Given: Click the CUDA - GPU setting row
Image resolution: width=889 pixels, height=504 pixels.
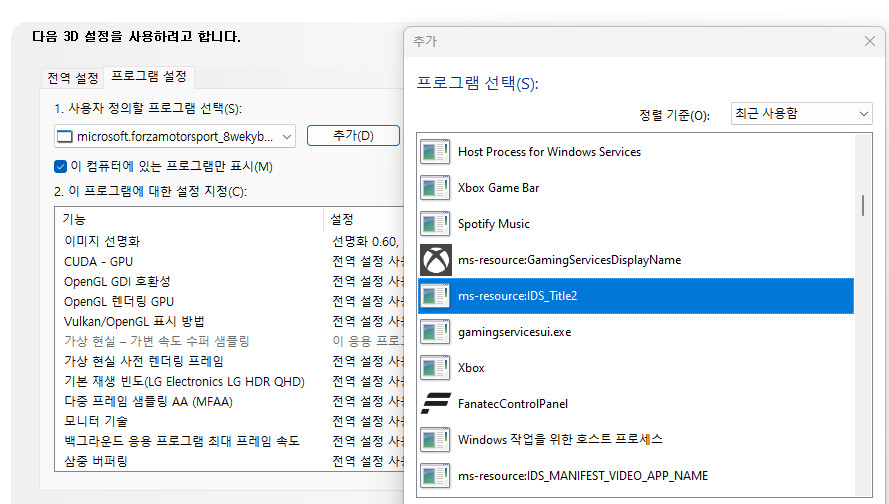Looking at the screenshot, I should [x=230, y=262].
